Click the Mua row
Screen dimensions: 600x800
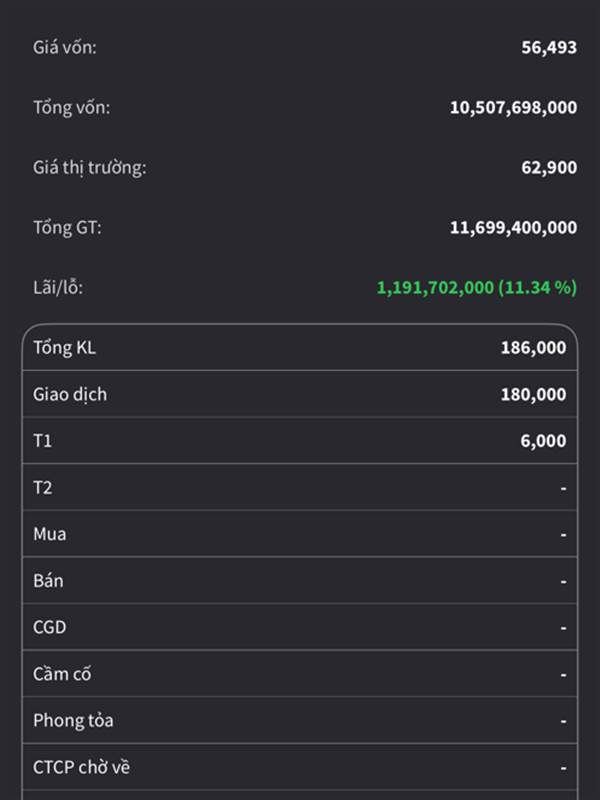pyautogui.click(x=299, y=534)
